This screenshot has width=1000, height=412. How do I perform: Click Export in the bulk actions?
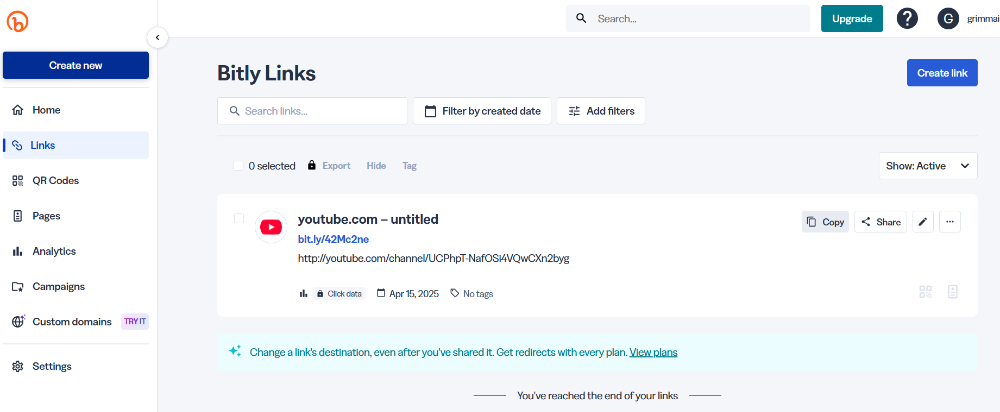click(336, 166)
